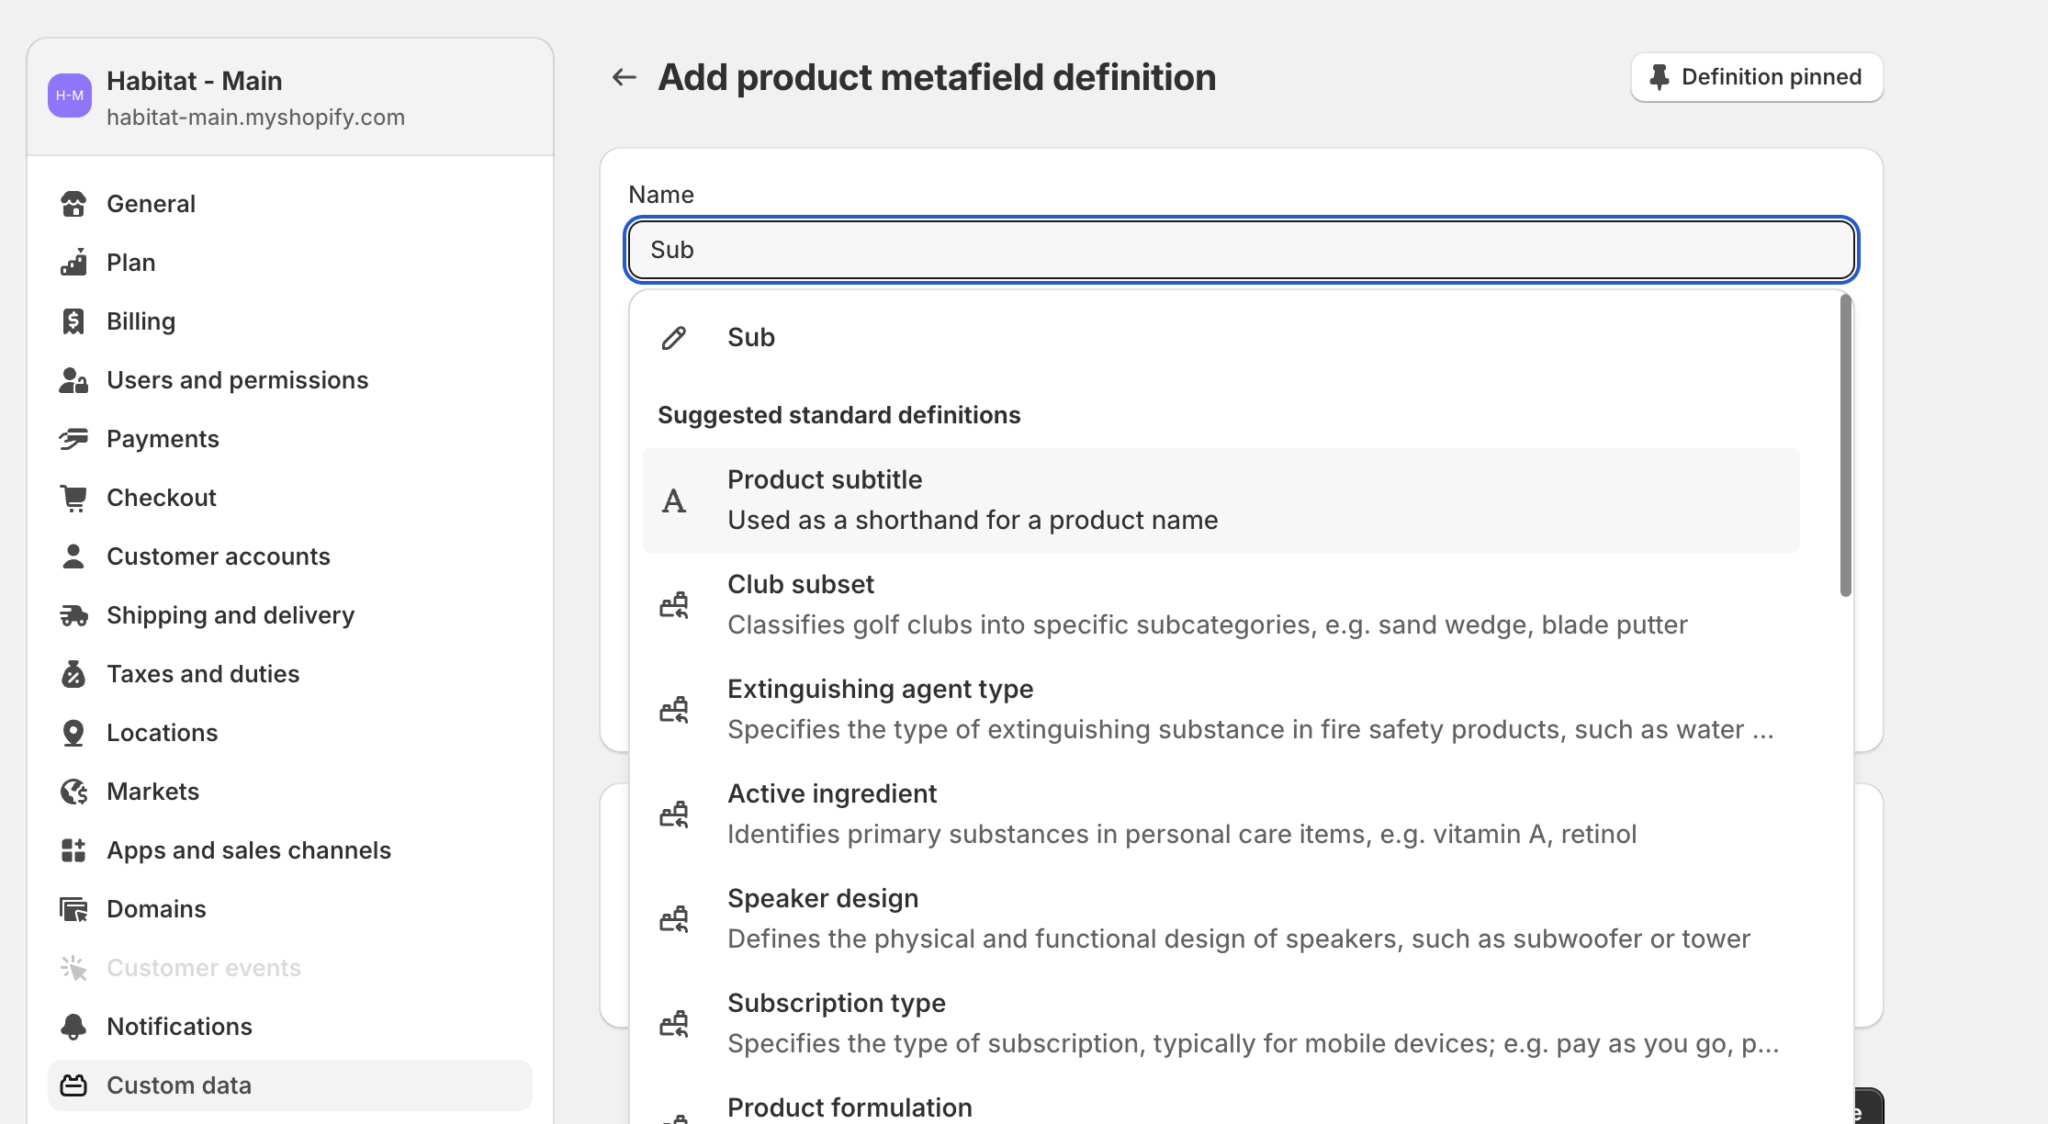This screenshot has height=1124, width=2048.
Task: Click the Notifications bell icon
Action: 73,1026
